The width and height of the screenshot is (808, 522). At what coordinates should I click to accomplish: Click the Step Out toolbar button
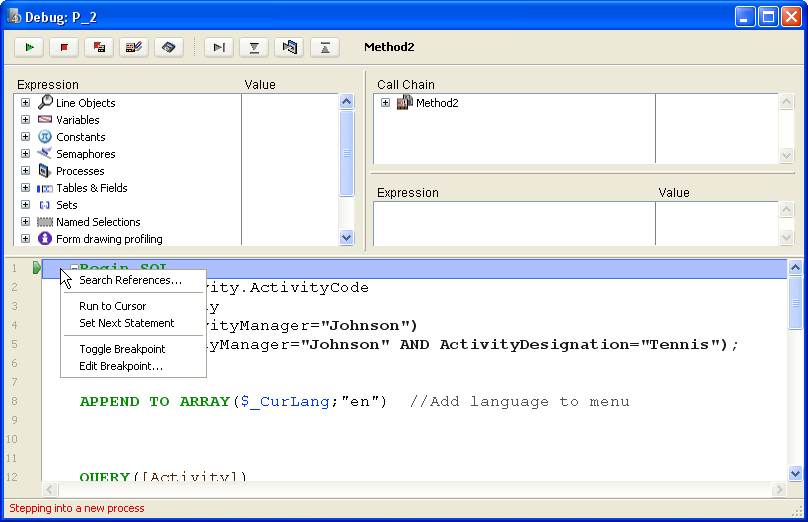(325, 47)
